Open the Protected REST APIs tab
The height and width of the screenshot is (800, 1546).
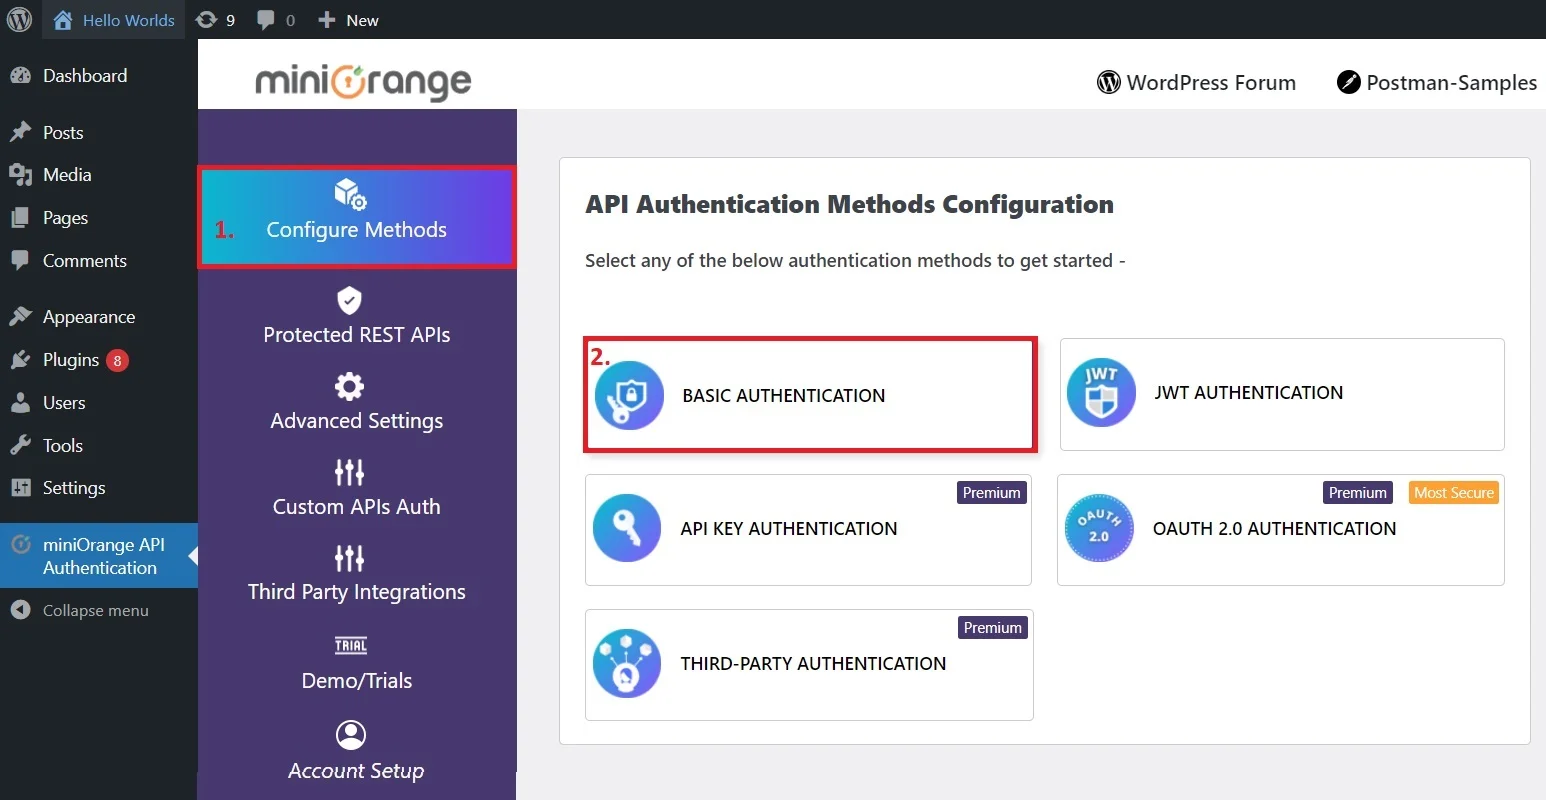tap(357, 316)
